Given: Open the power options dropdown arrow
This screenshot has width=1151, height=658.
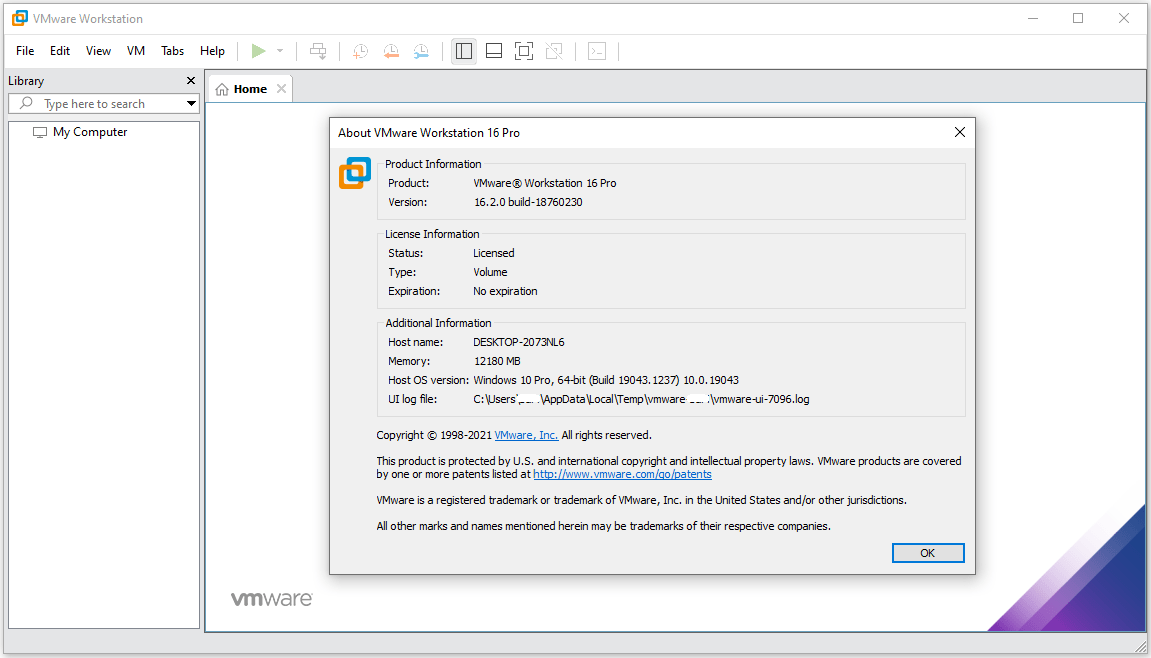Looking at the screenshot, I should [x=280, y=51].
